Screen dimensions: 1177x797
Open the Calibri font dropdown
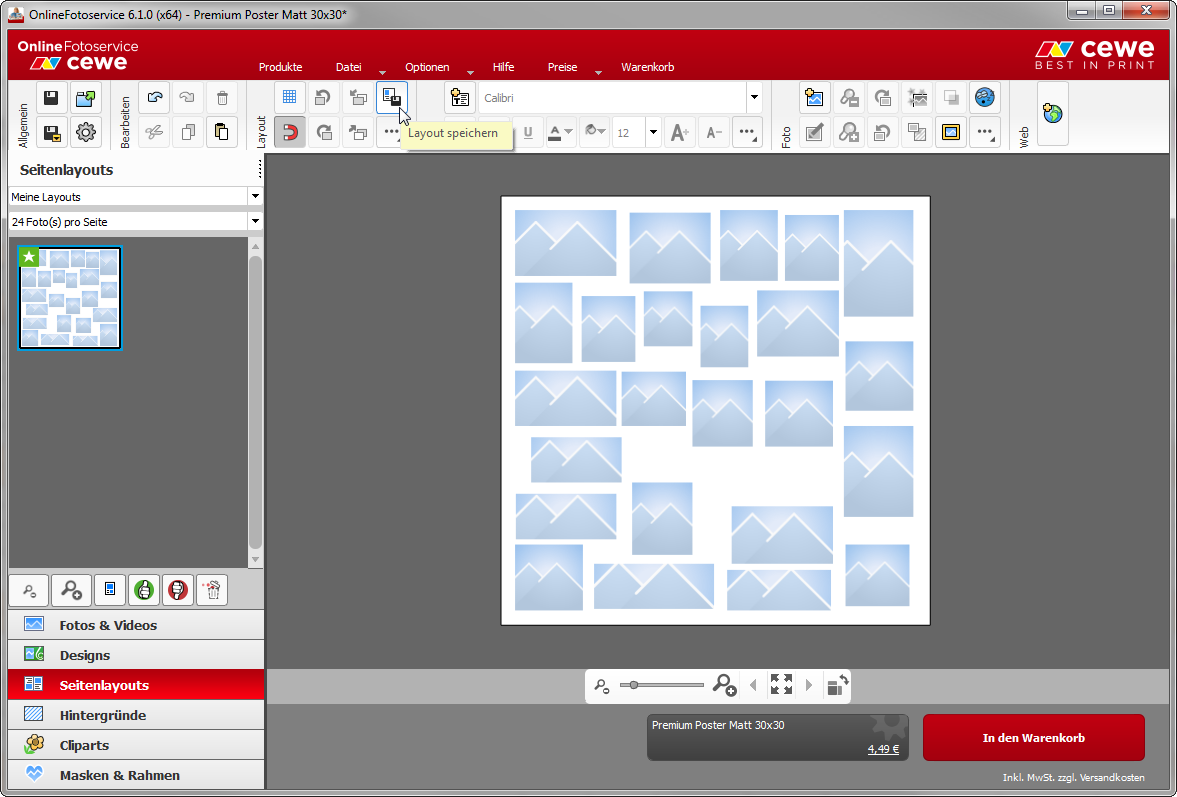753,98
